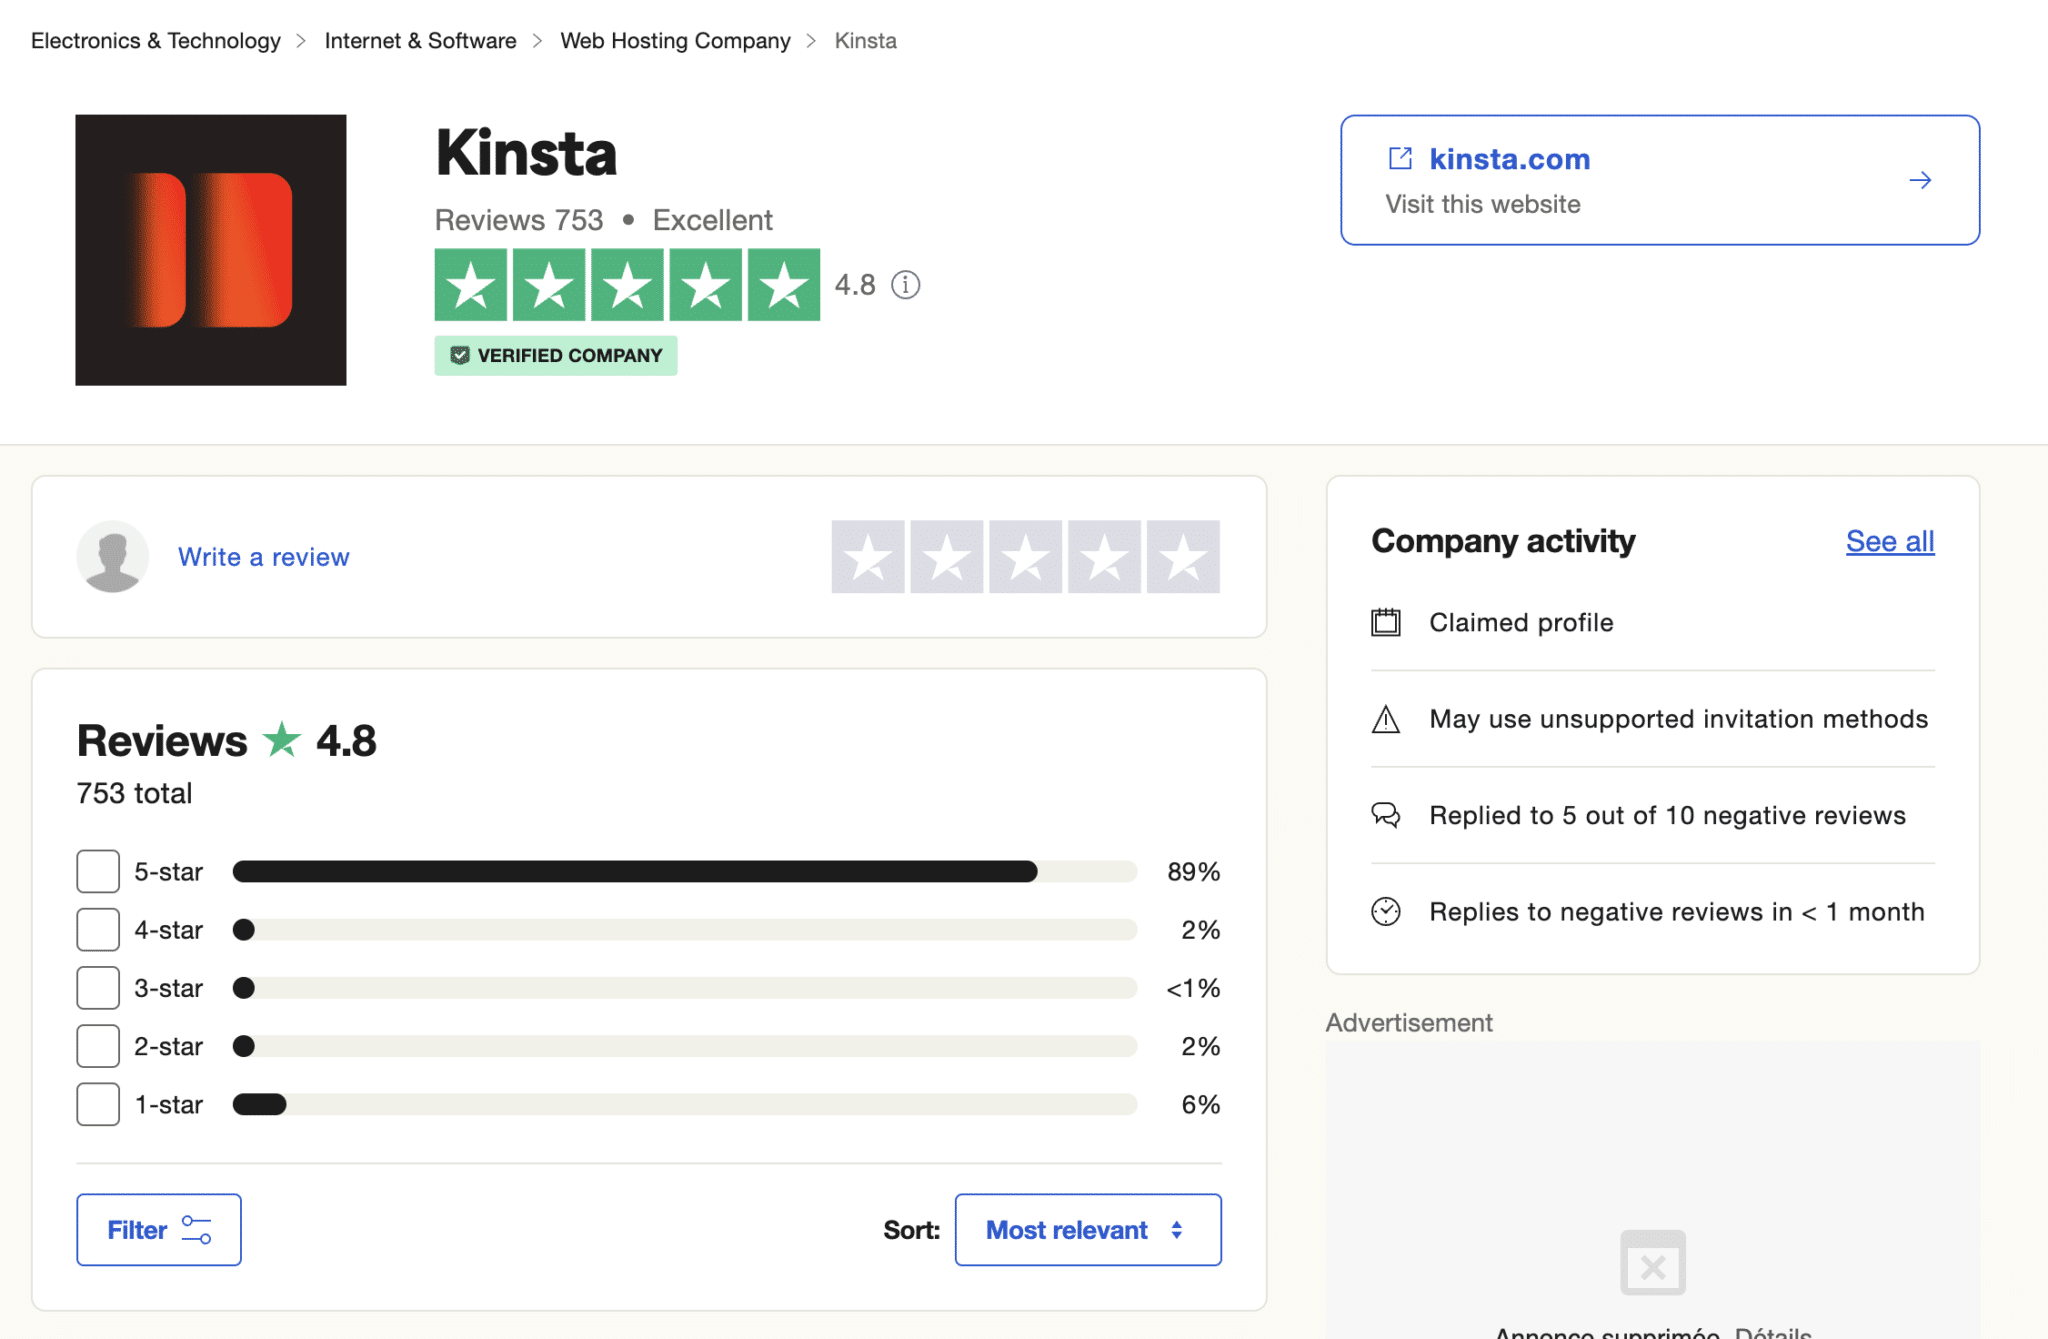Click the Verified Company badge
This screenshot has height=1339, width=2048.
click(x=556, y=355)
